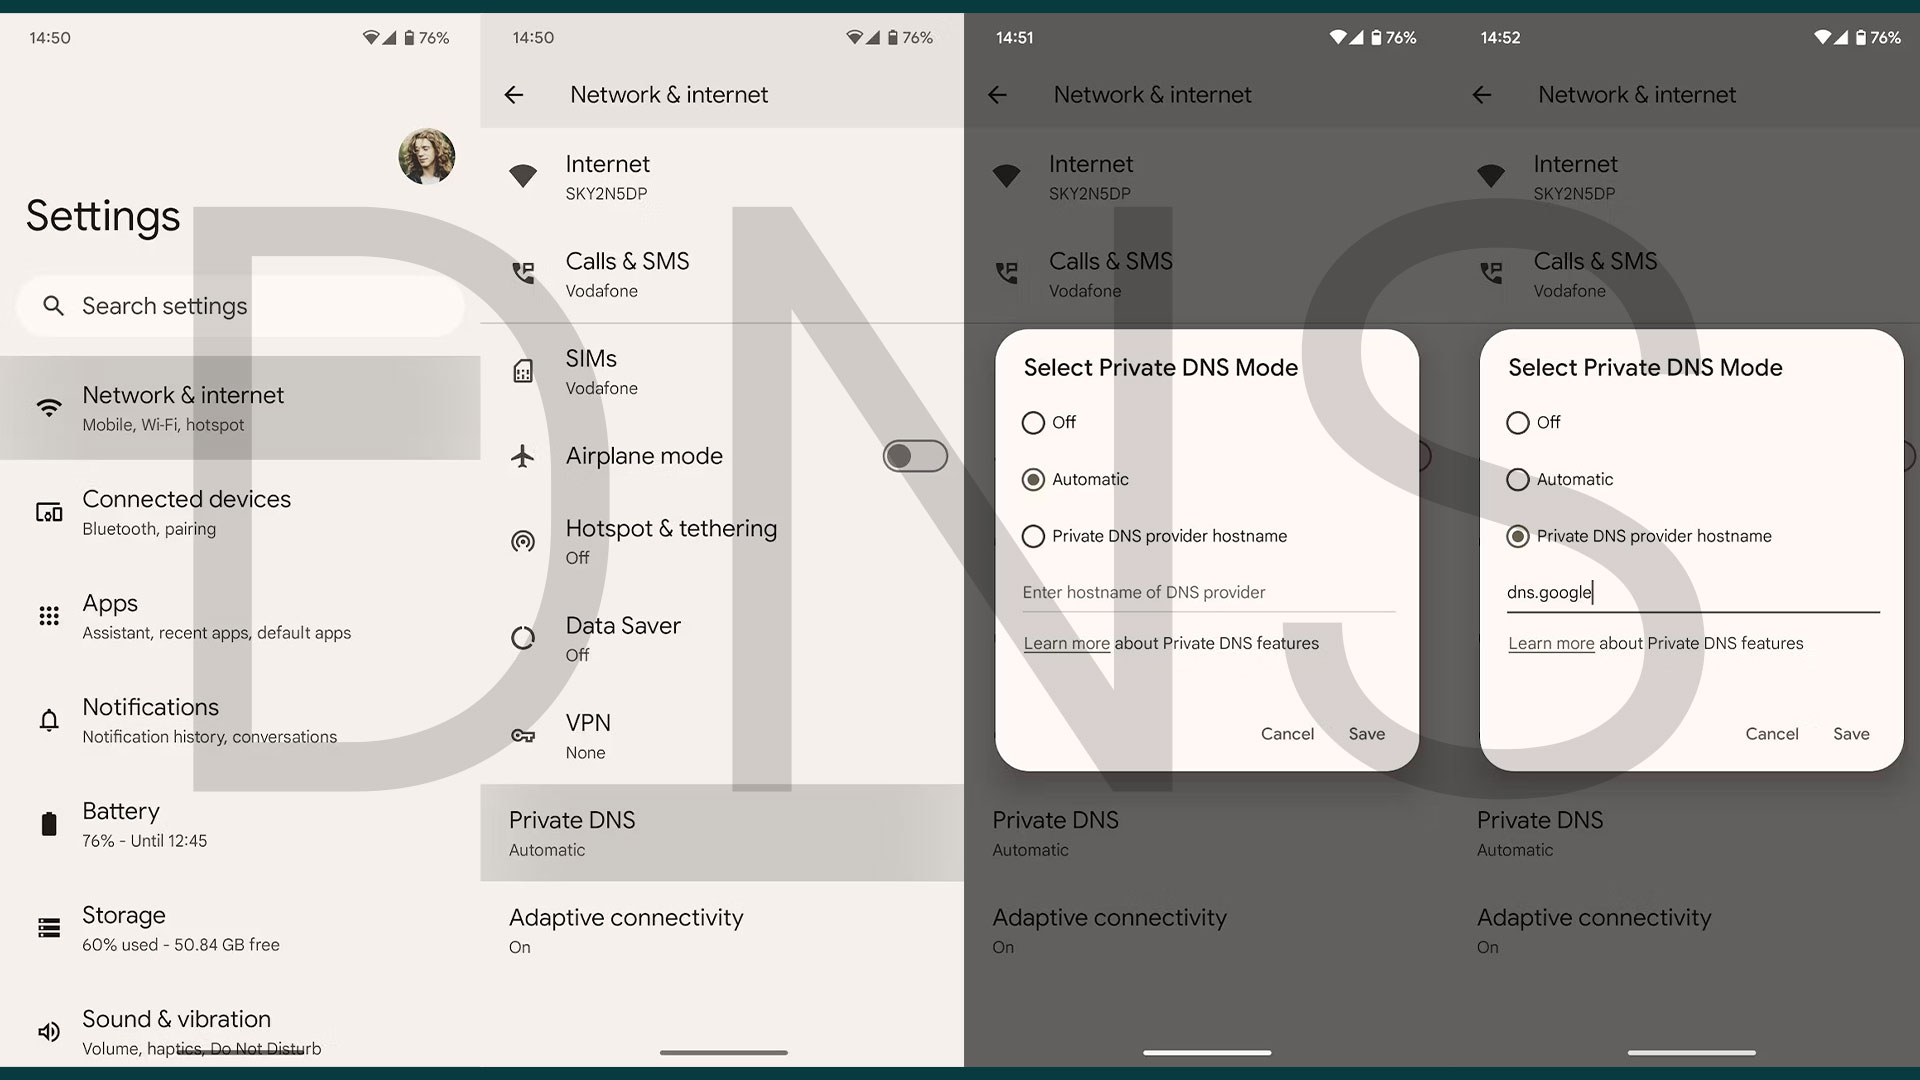Select the Off radio button in DNS

[x=1033, y=422]
